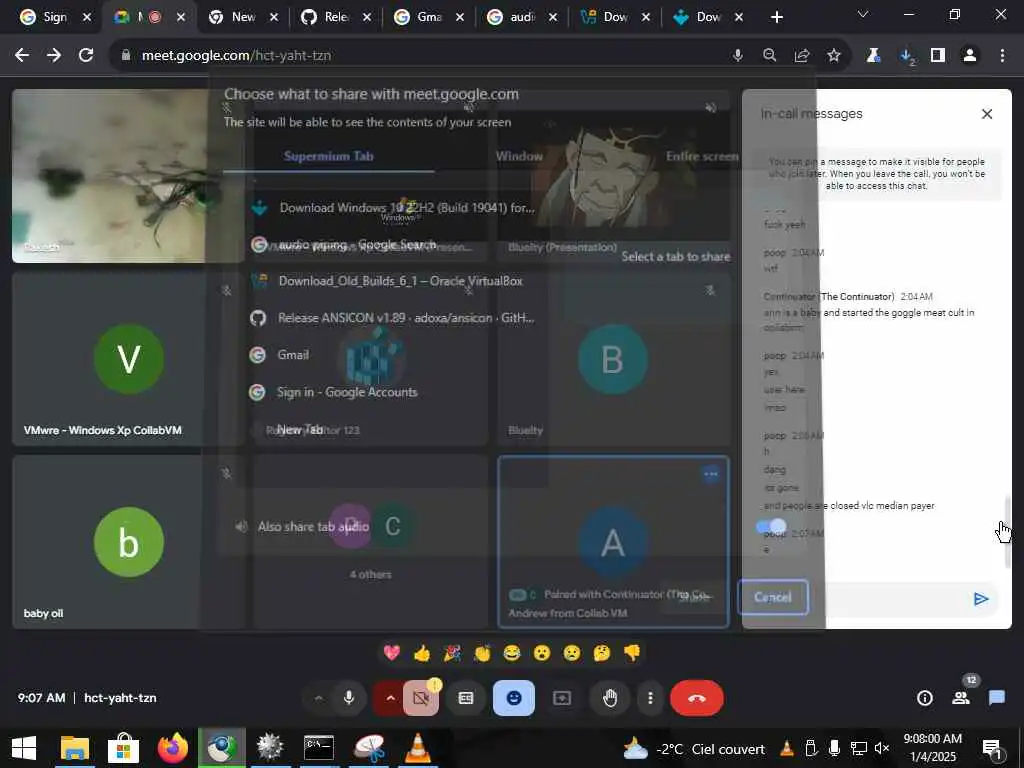The image size is (1024, 768).
Task: Select the baby oil participant tile
Action: (129, 542)
